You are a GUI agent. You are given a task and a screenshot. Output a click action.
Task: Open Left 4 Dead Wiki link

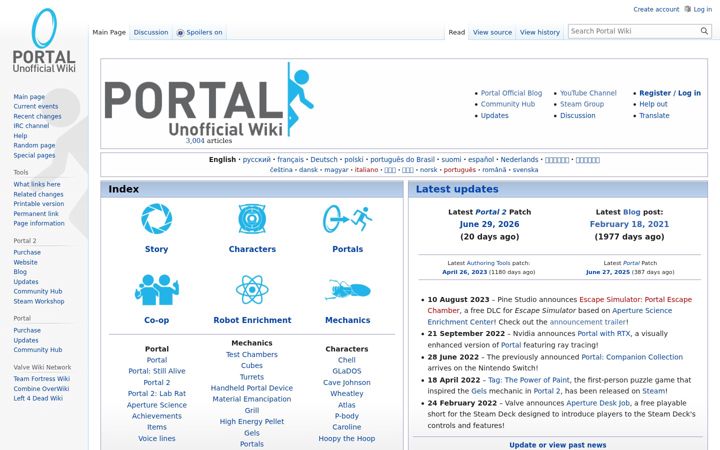pos(38,398)
